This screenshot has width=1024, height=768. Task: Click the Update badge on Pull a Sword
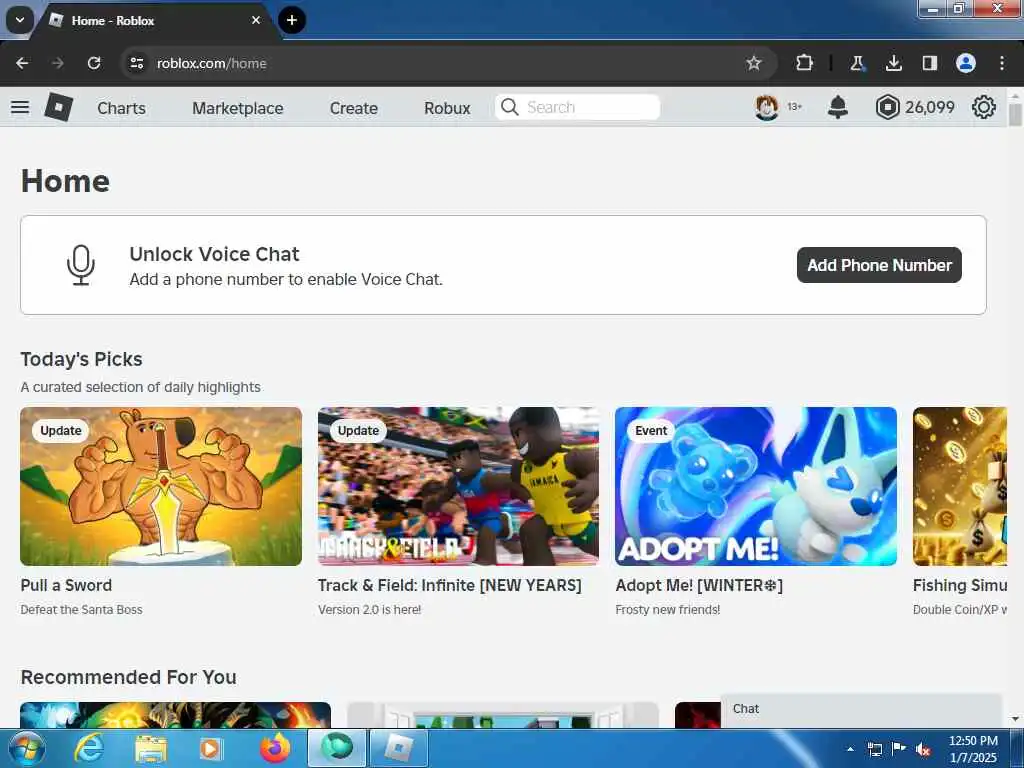pos(61,430)
